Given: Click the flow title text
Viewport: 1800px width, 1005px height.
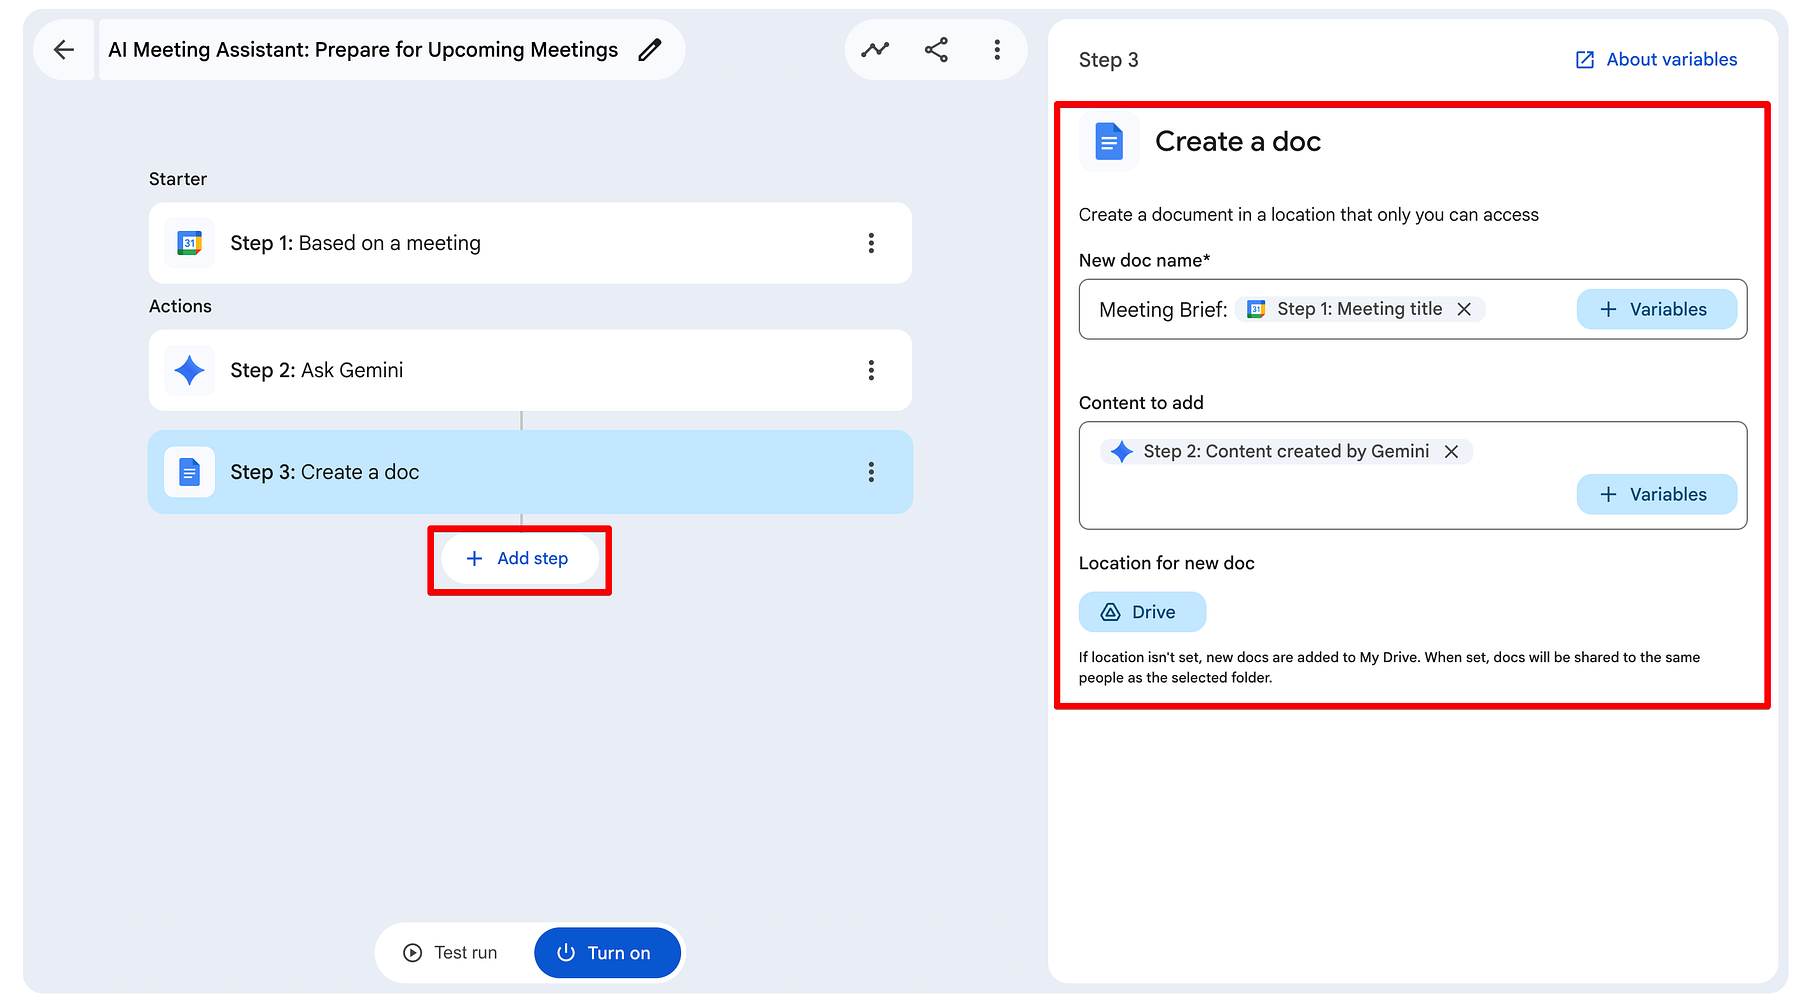Looking at the screenshot, I should pos(363,50).
